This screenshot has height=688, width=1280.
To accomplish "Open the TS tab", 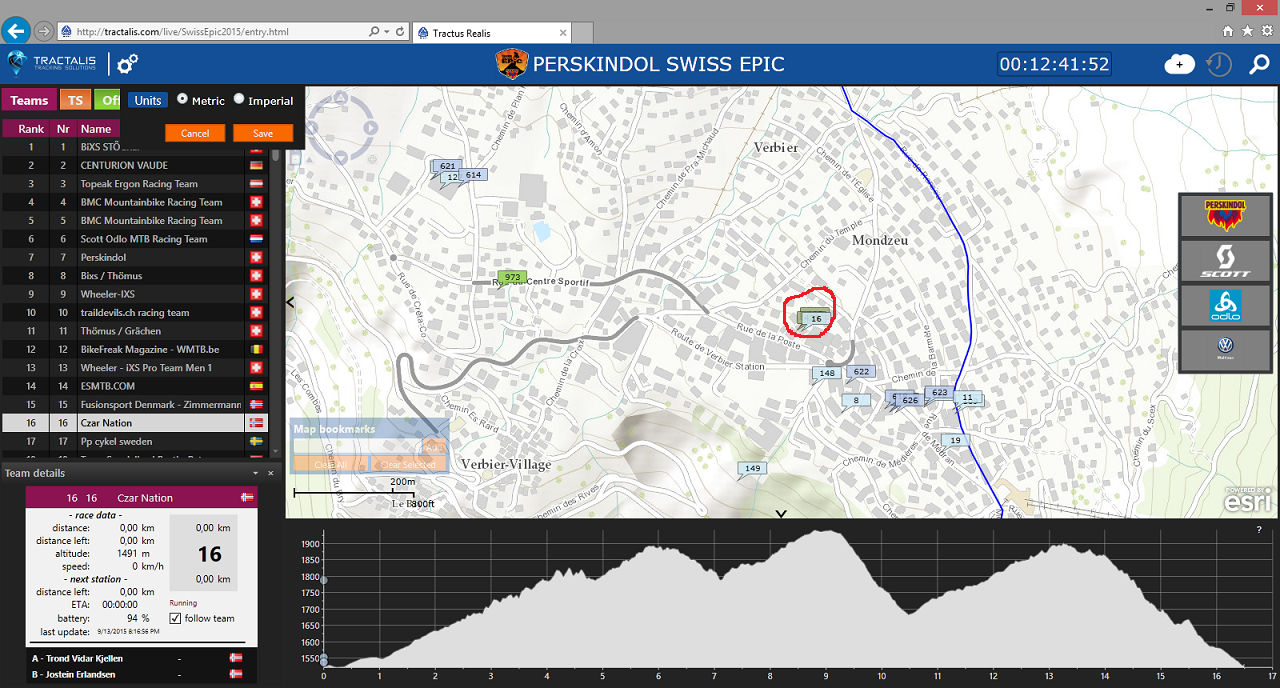I will coord(75,100).
